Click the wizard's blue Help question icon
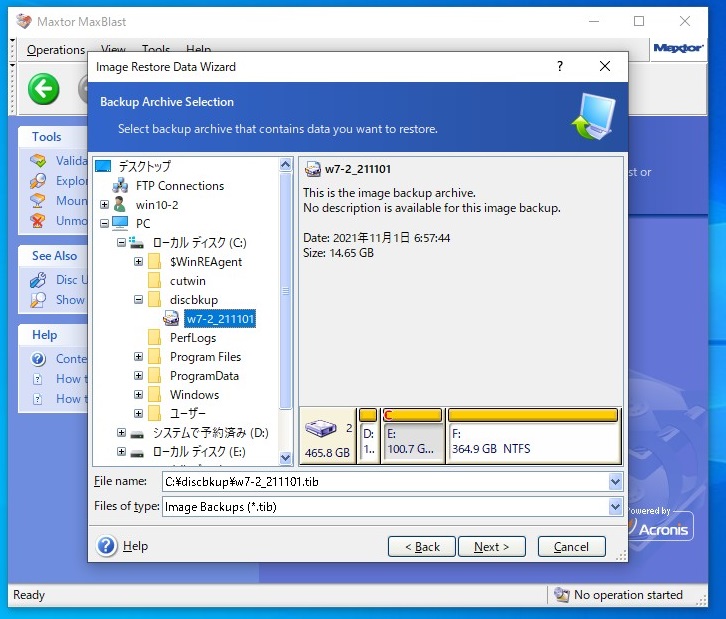726x619 pixels. point(106,546)
